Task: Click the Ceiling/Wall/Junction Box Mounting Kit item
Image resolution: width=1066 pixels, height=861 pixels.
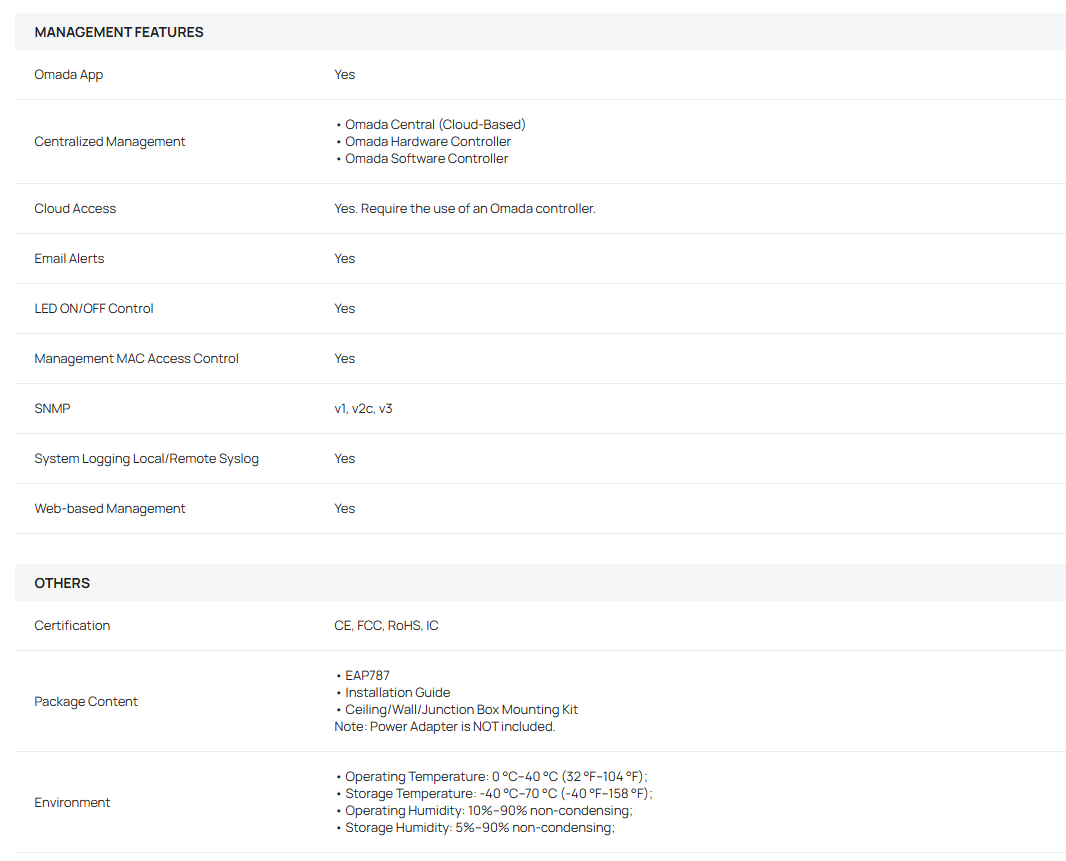Action: pos(461,710)
